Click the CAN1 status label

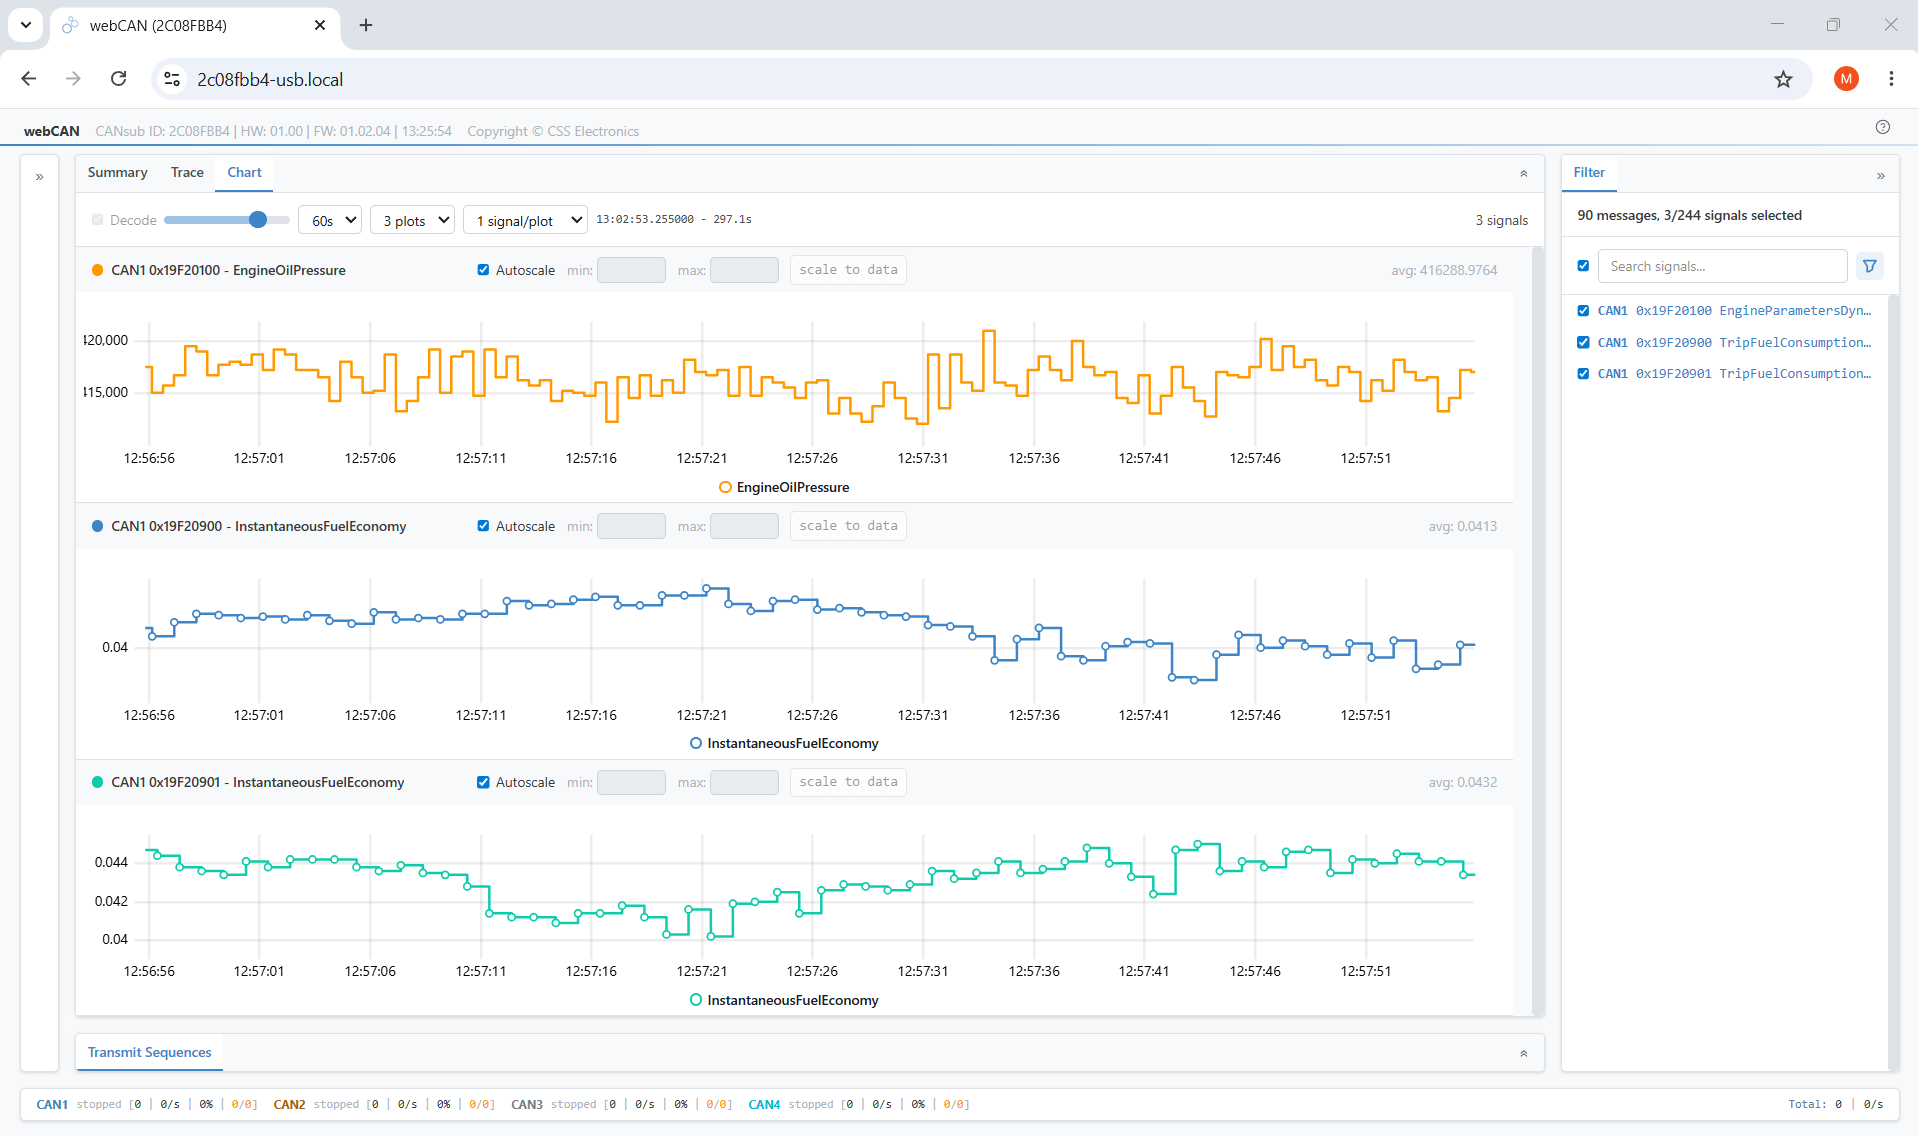pyautogui.click(x=52, y=1104)
